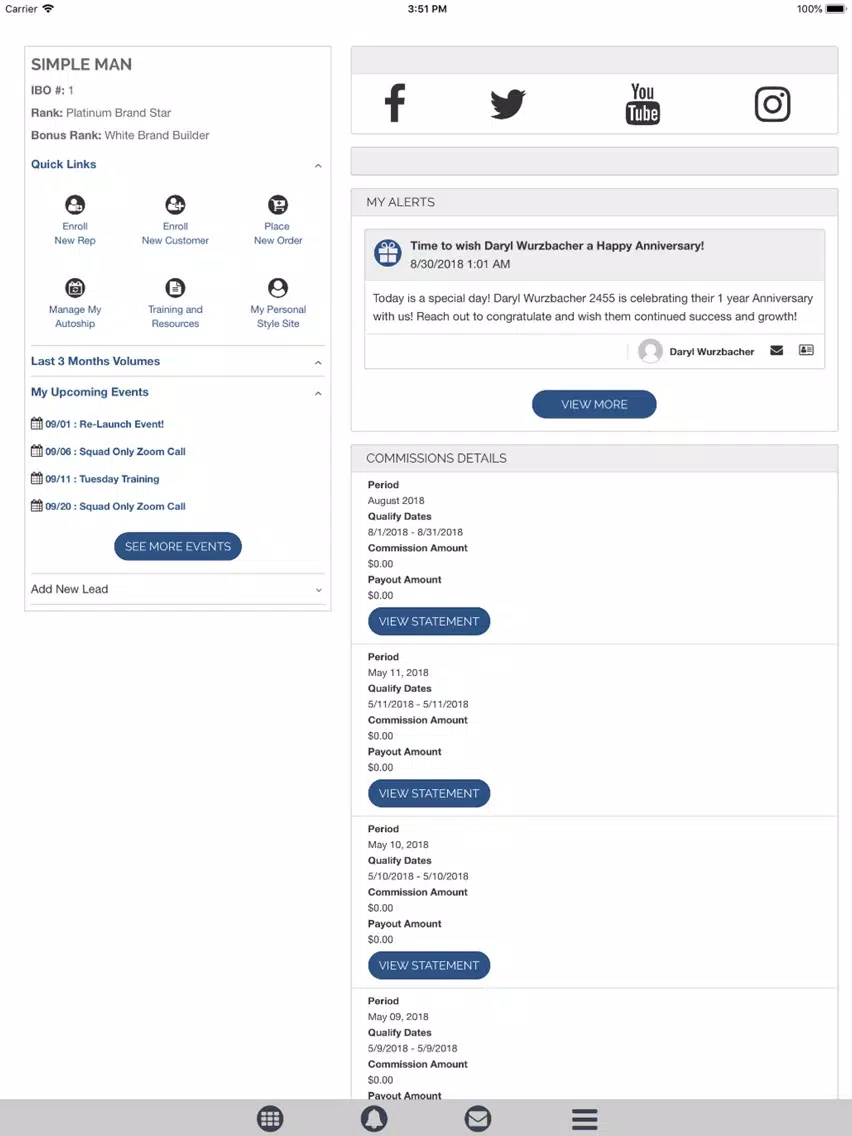Collapse the Quick Links section chevron
This screenshot has height=1136, width=852.
tap(318, 166)
